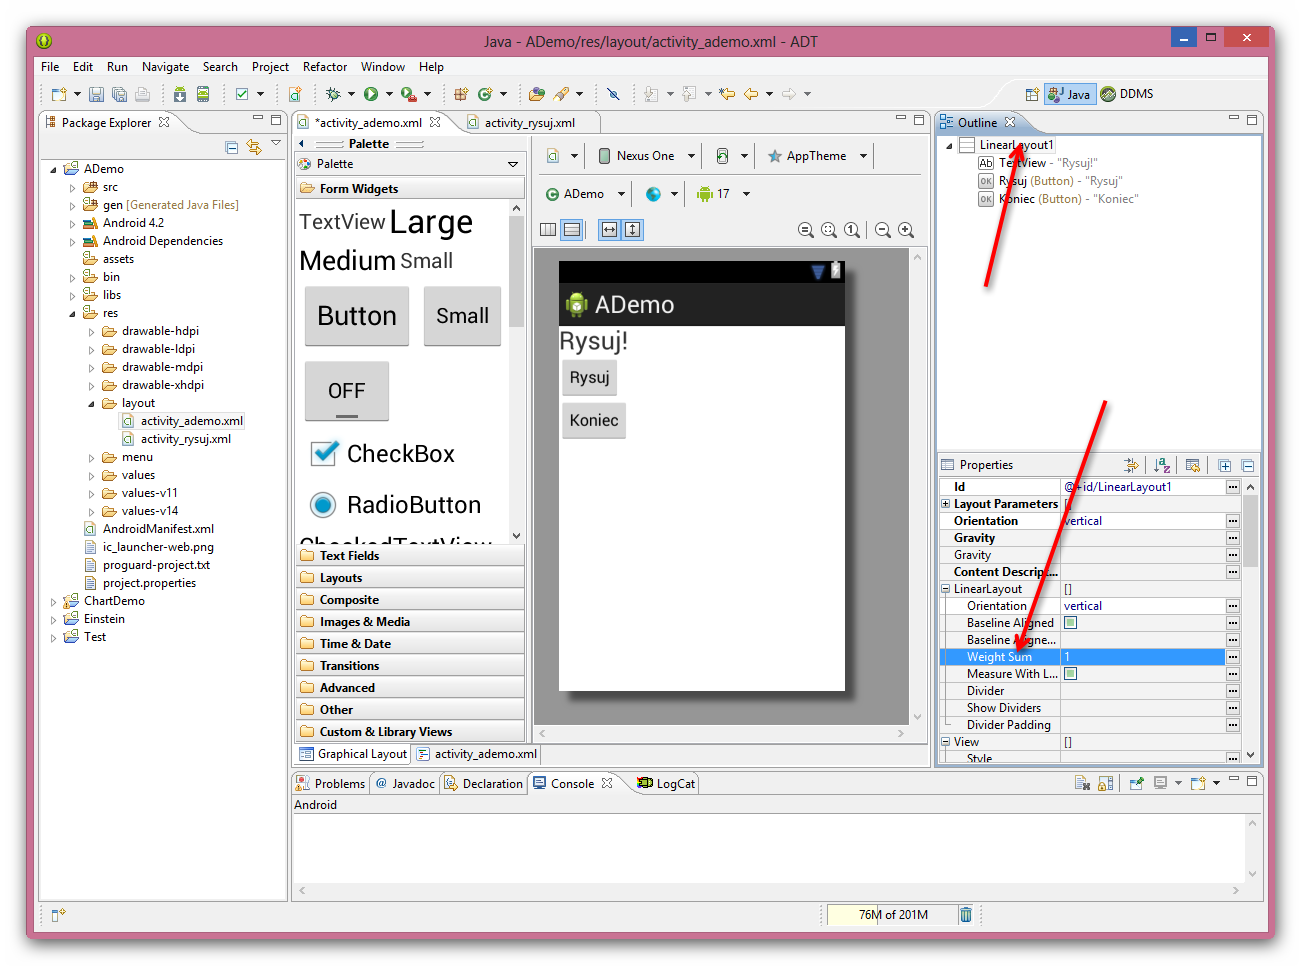1302x966 pixels.
Task: Open the Refactor menu
Action: point(325,67)
